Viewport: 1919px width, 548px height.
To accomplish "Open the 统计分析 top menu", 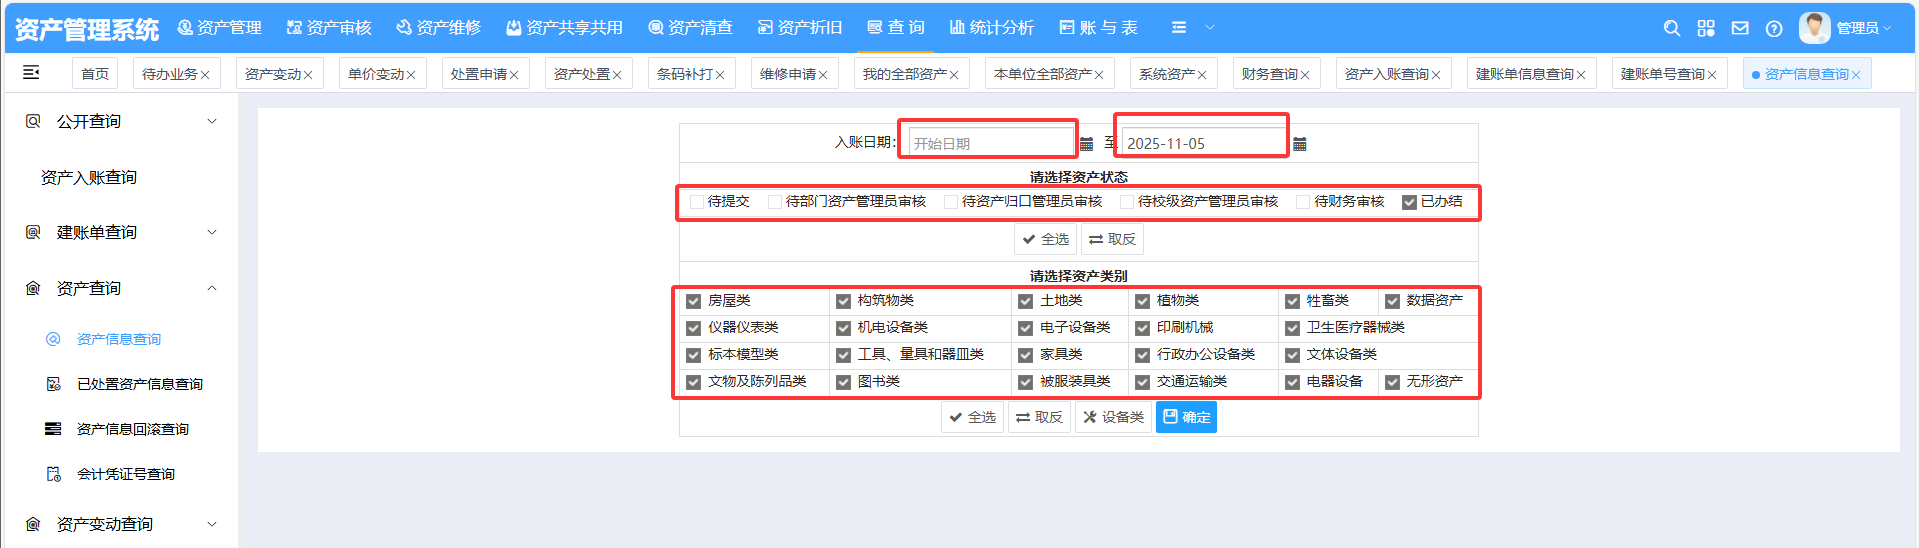I will click(991, 28).
